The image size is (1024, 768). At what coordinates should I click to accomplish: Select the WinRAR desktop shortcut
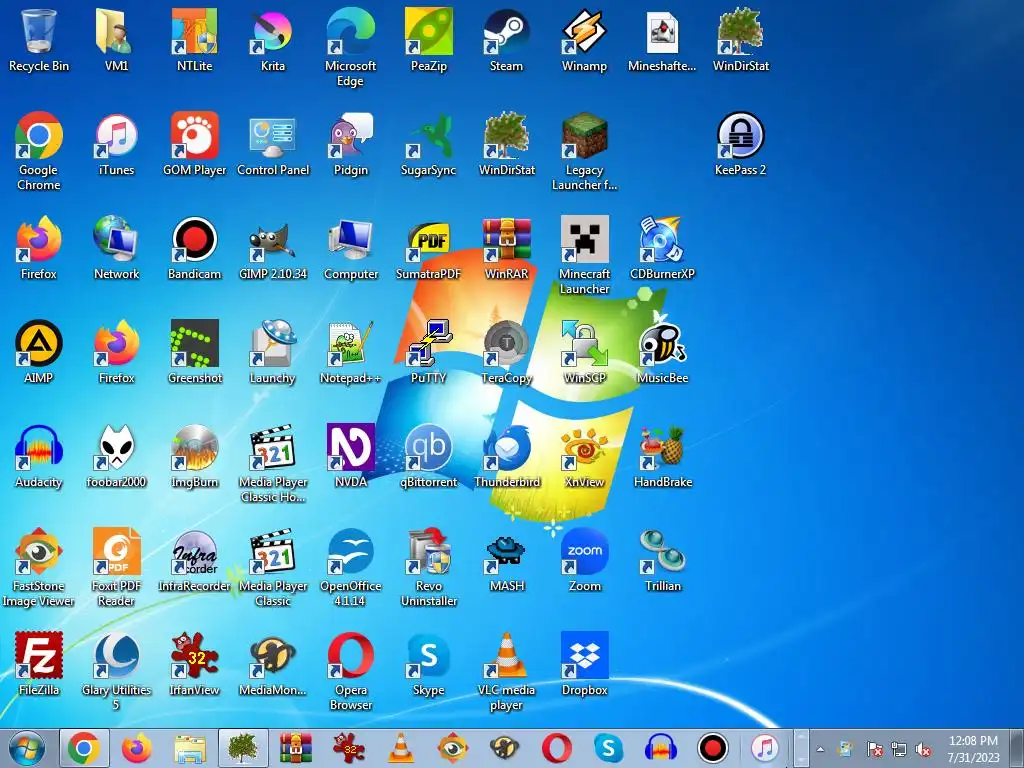click(506, 248)
